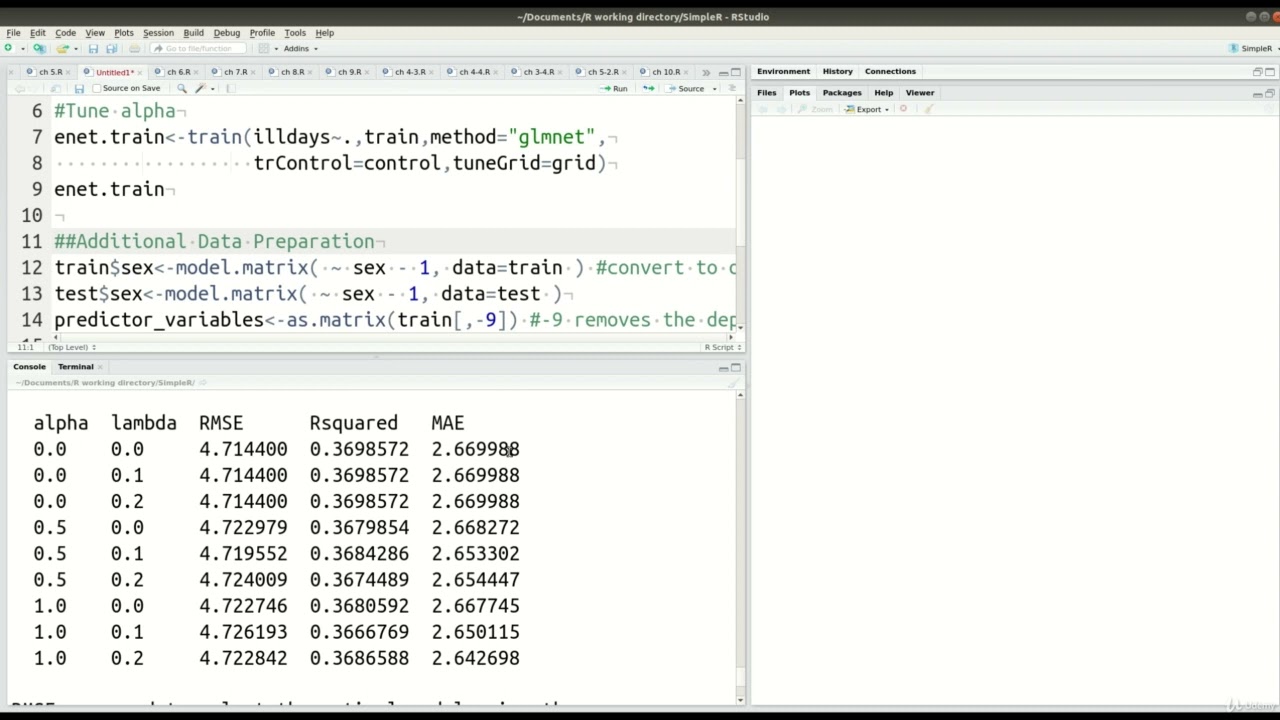Image resolution: width=1280 pixels, height=720 pixels.
Task: Open the SimpleR project menu
Action: (x=1256, y=48)
